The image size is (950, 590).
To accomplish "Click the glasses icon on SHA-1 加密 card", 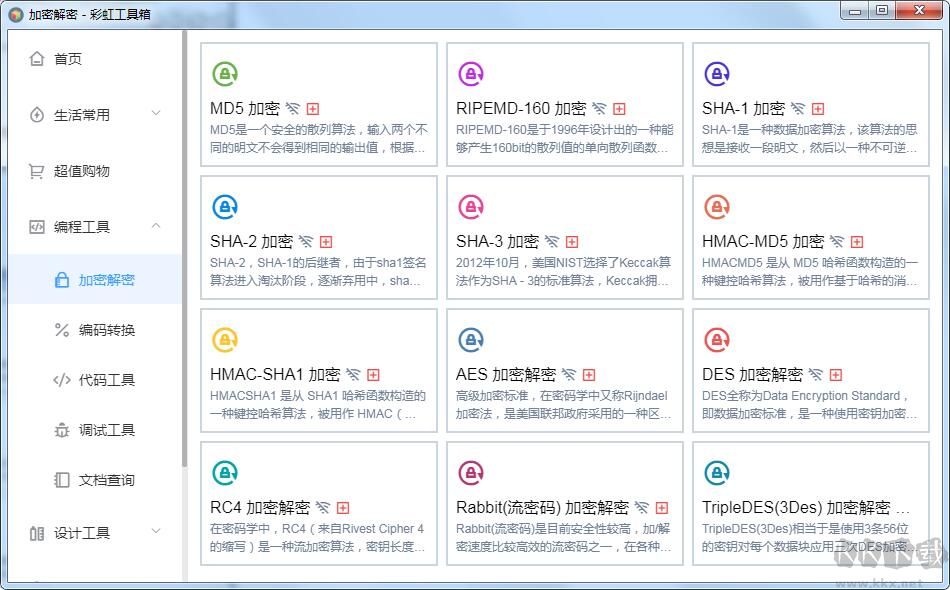I will pos(796,108).
